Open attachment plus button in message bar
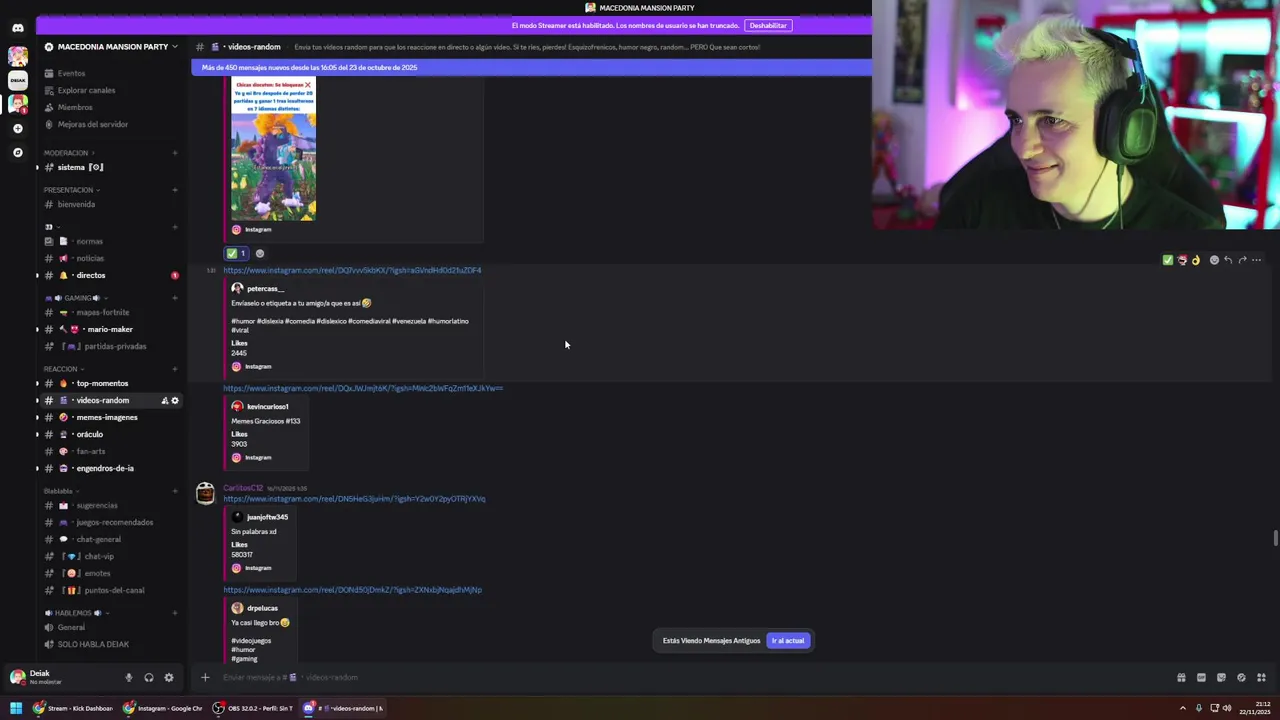 [x=205, y=677]
